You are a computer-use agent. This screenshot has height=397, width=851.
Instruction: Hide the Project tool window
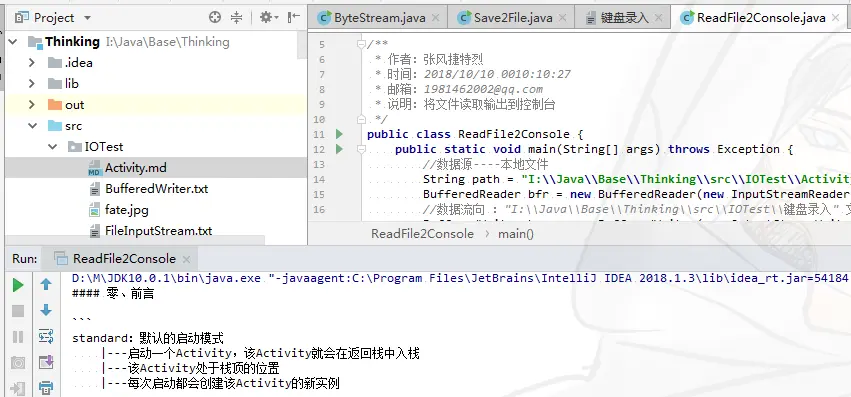pos(294,17)
